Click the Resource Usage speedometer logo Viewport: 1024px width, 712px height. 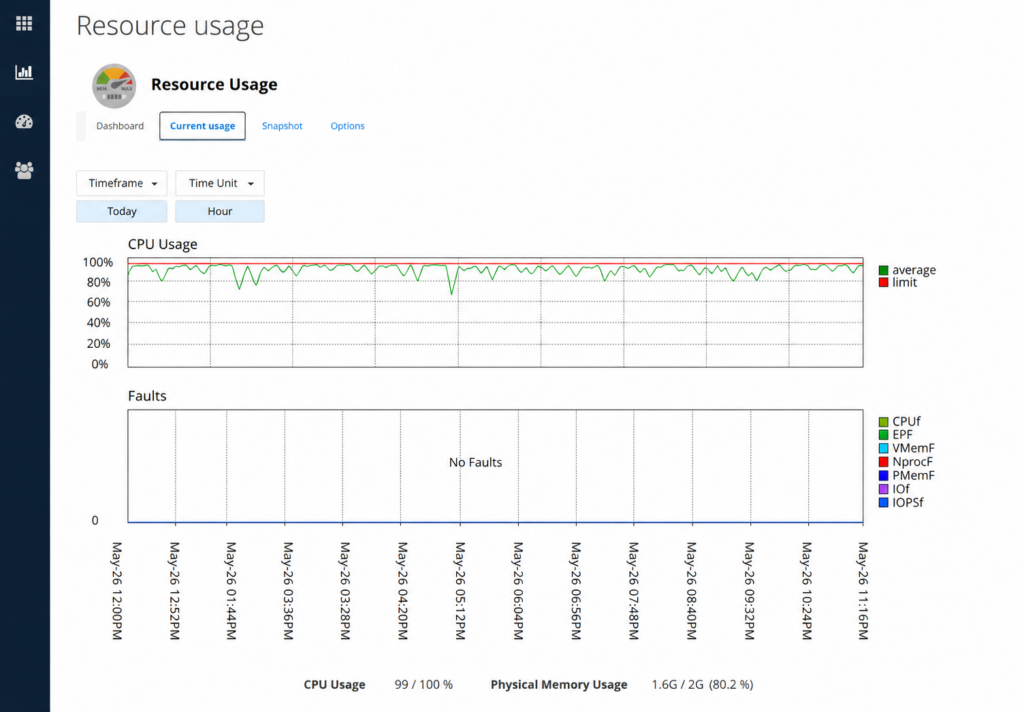coord(114,86)
